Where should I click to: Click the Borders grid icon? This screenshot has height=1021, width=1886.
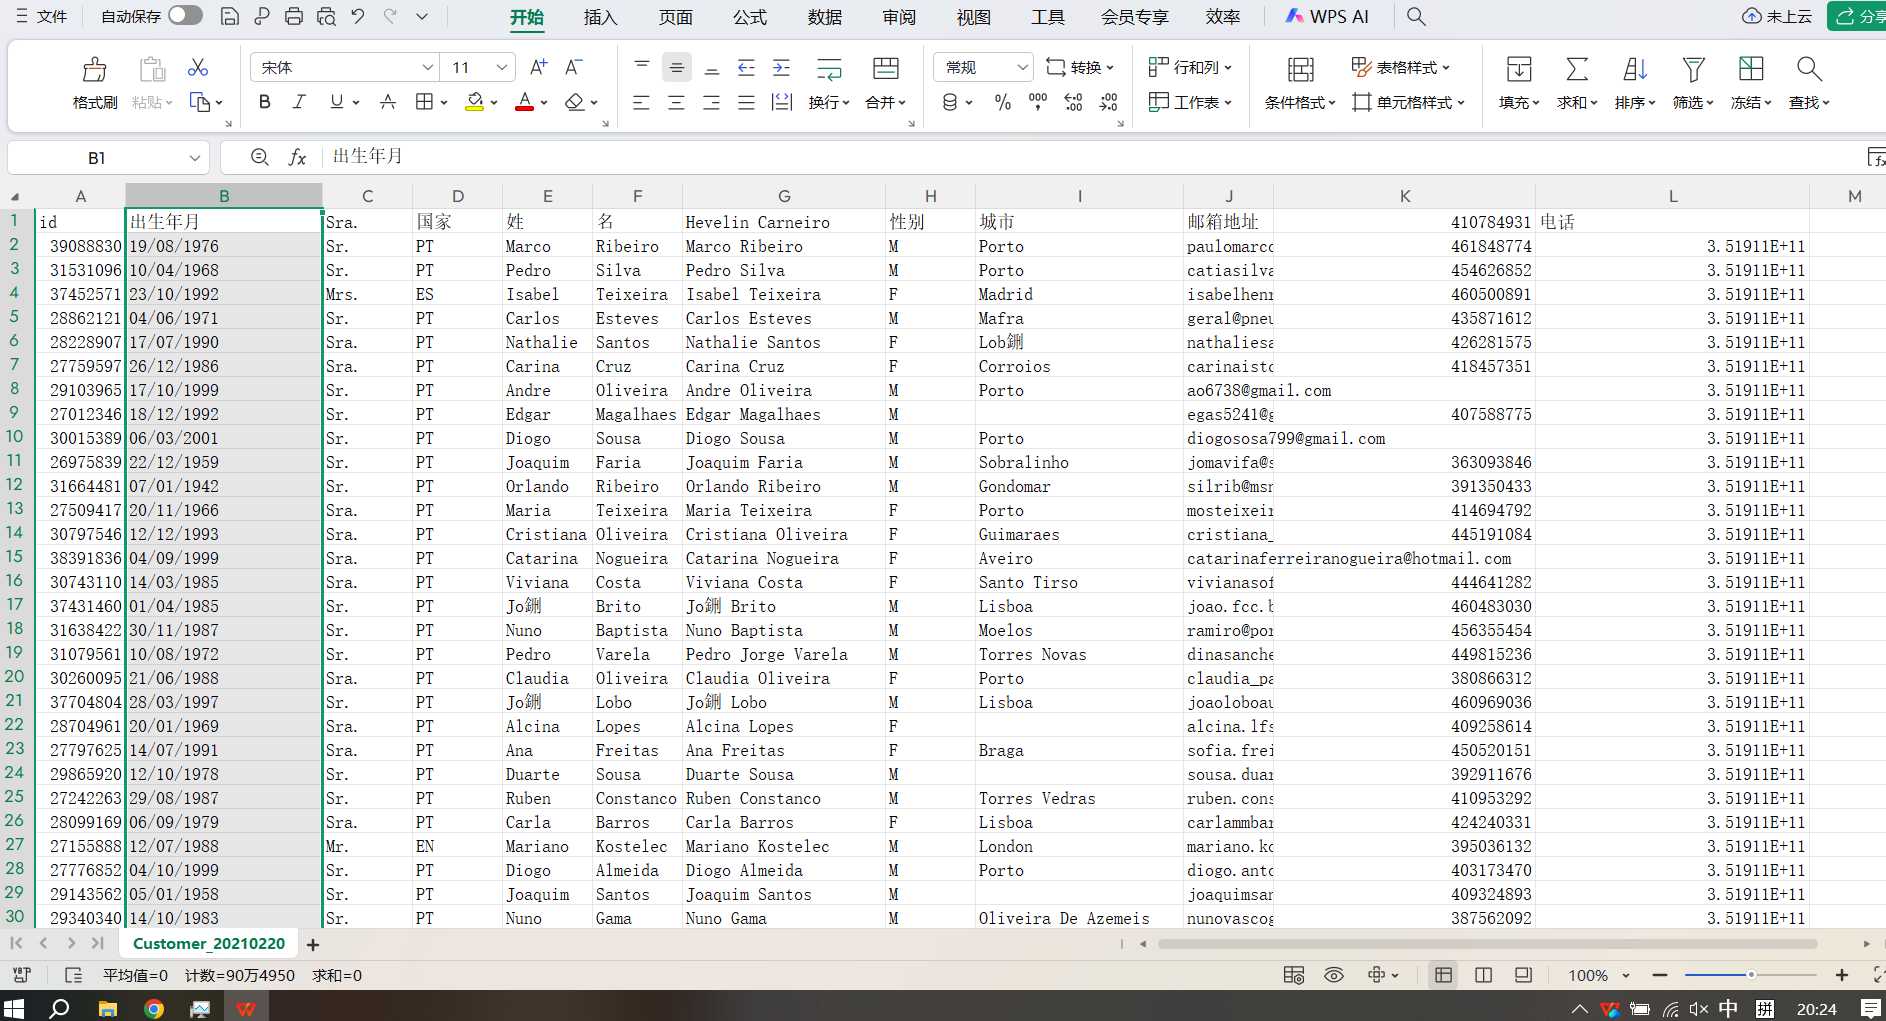[x=424, y=102]
